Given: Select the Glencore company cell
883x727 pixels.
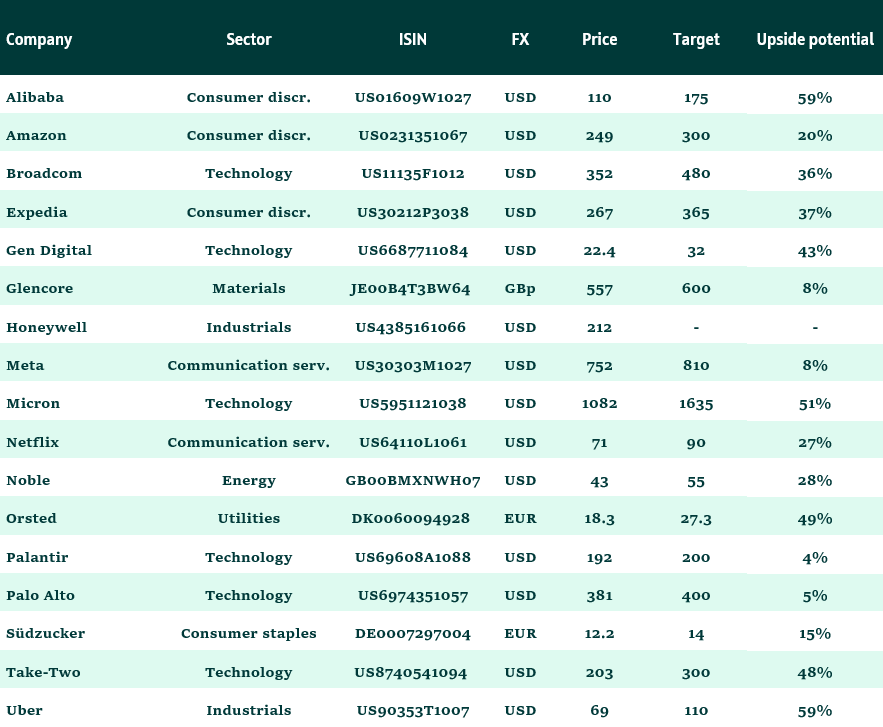Looking at the screenshot, I should 39,288.
